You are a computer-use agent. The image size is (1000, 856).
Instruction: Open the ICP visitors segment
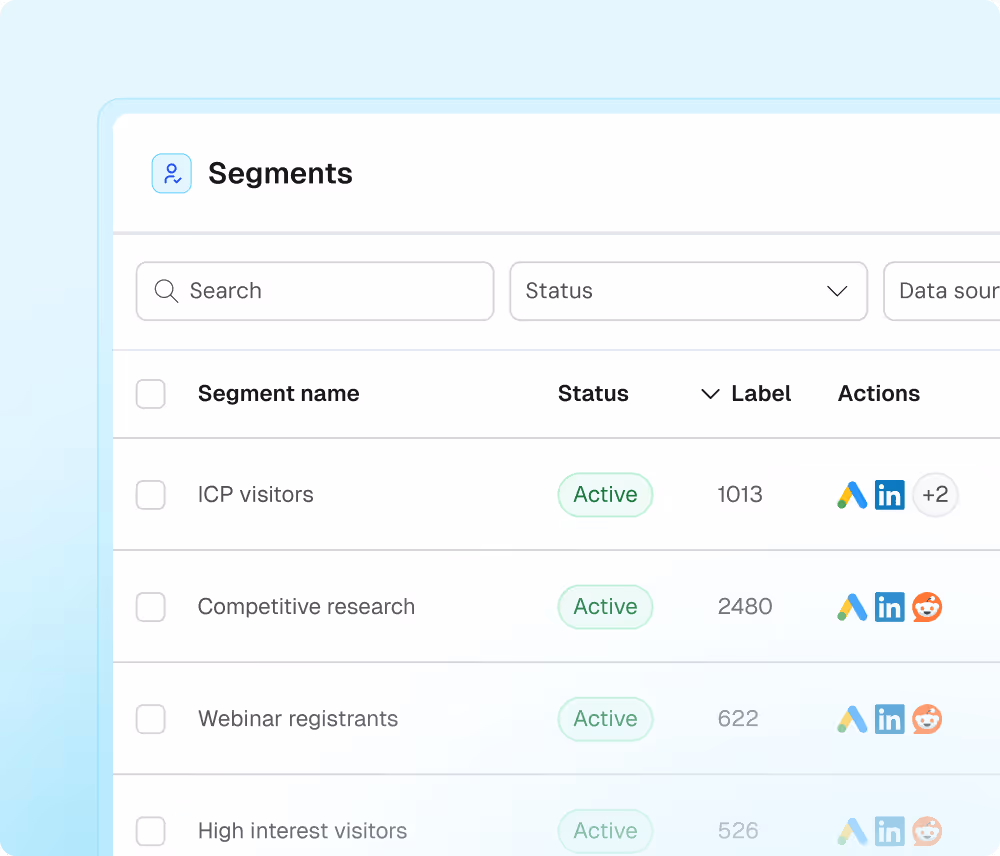pyautogui.click(x=256, y=495)
